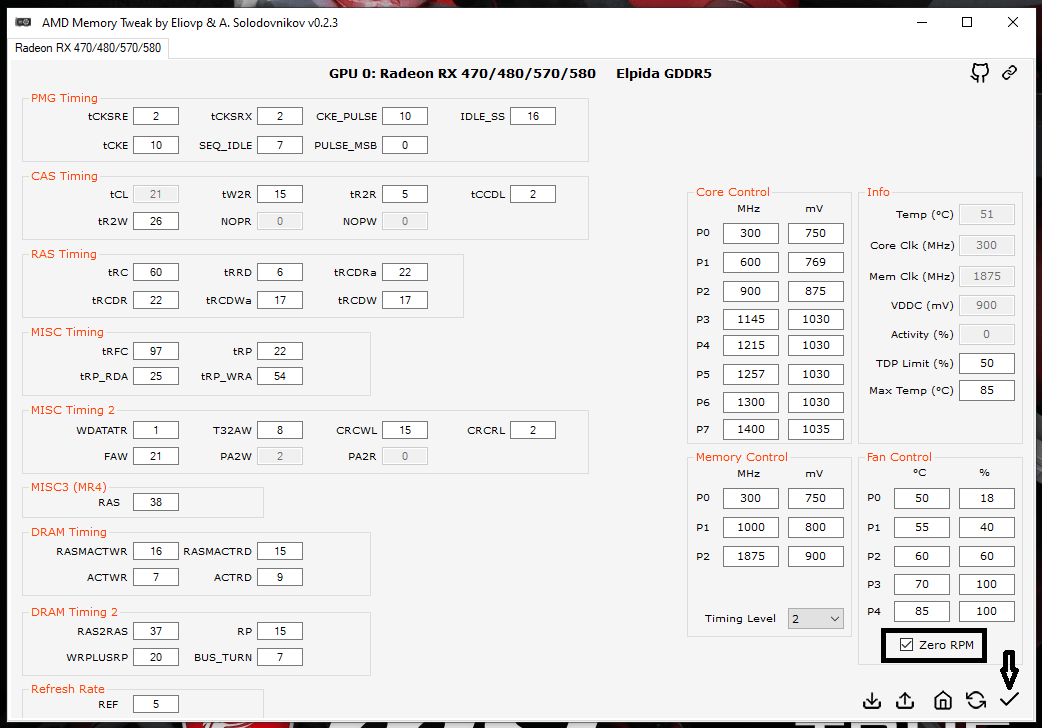Focus the tRP input field
Screen dimensions: 1042x728
tap(280, 351)
